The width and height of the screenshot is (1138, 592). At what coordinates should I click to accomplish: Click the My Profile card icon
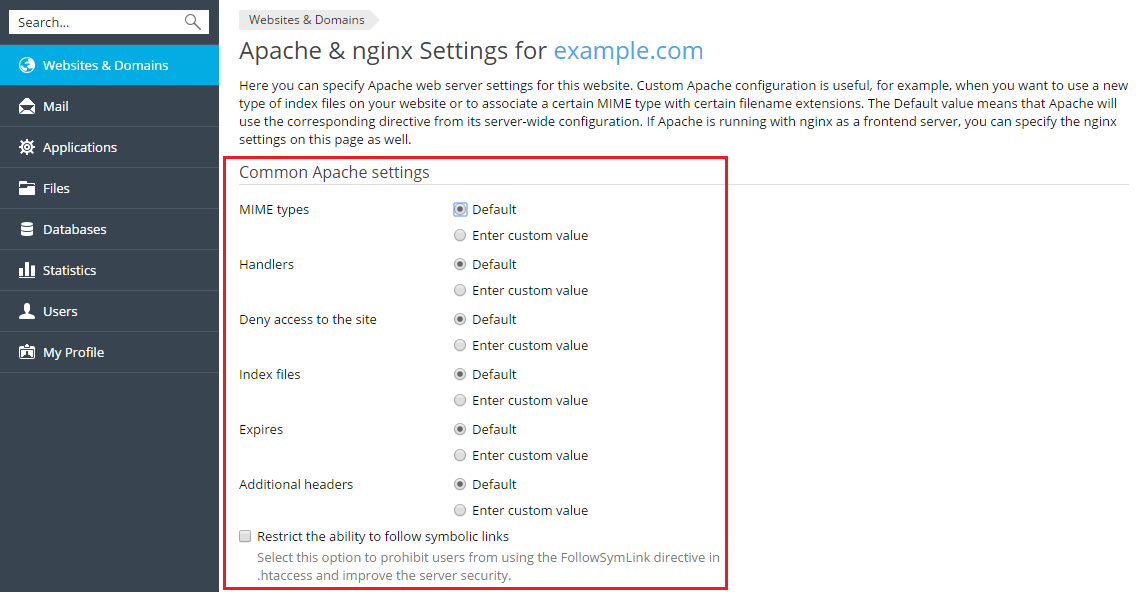coord(27,352)
